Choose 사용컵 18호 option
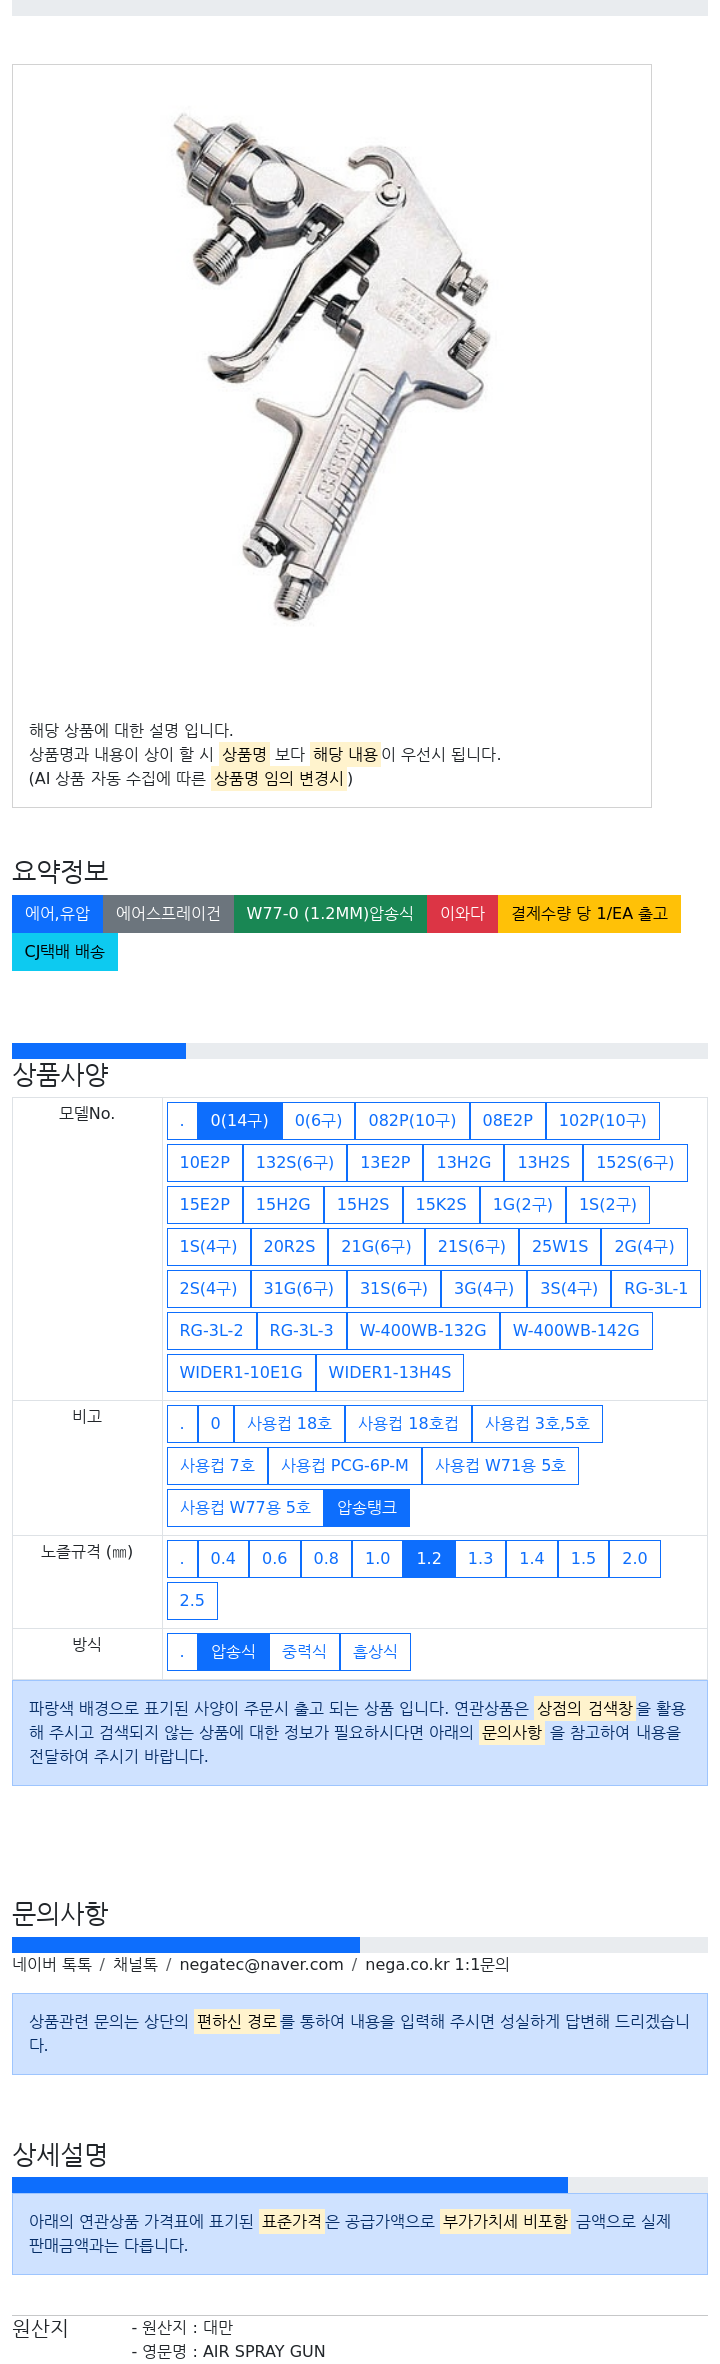 [x=289, y=1424]
